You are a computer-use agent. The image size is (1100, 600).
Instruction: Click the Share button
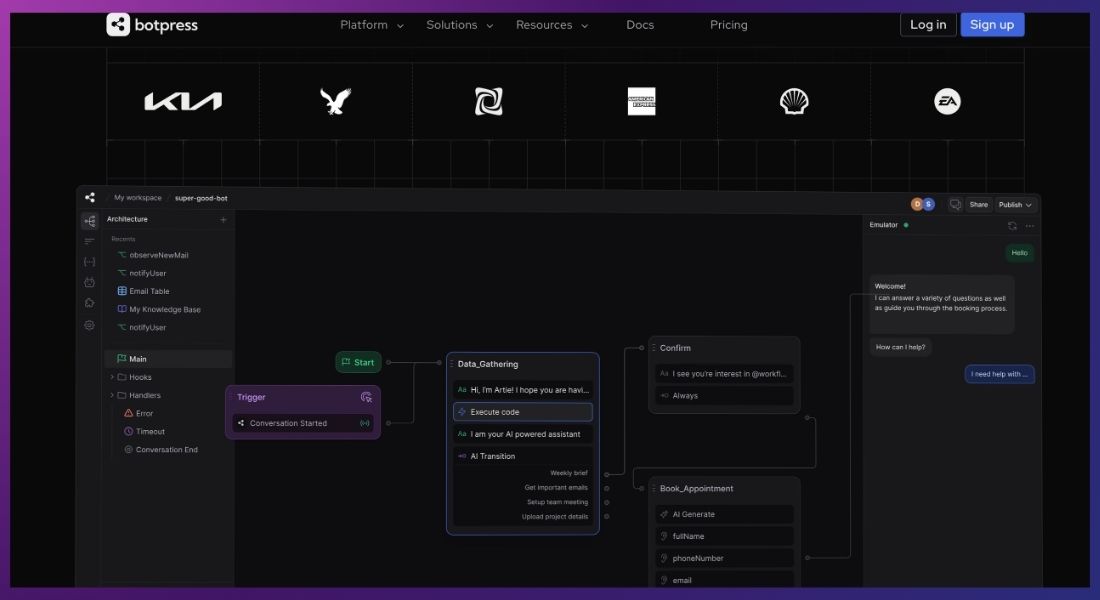click(x=978, y=205)
